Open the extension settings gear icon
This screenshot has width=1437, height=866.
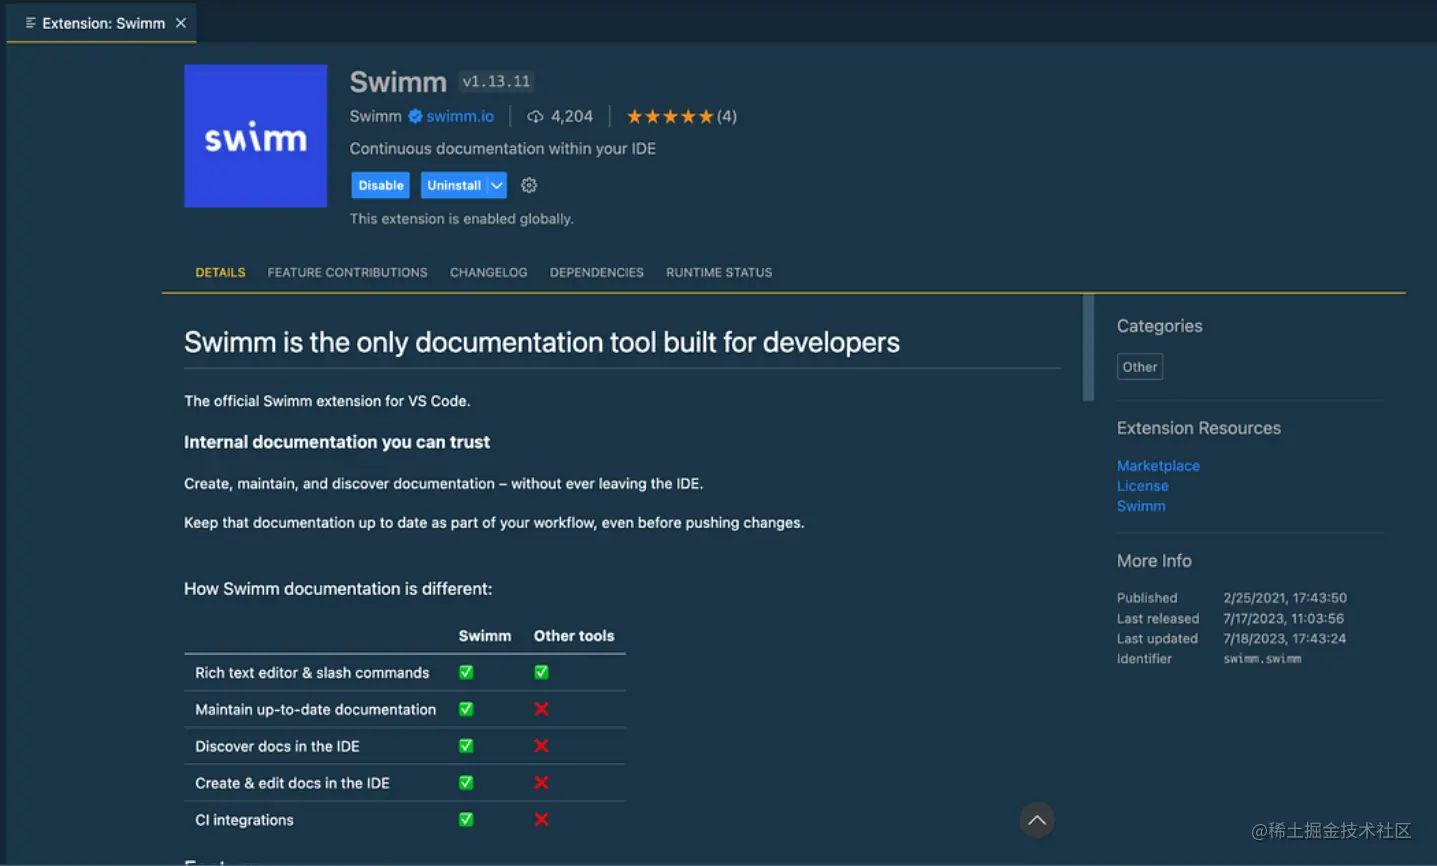[x=529, y=185]
